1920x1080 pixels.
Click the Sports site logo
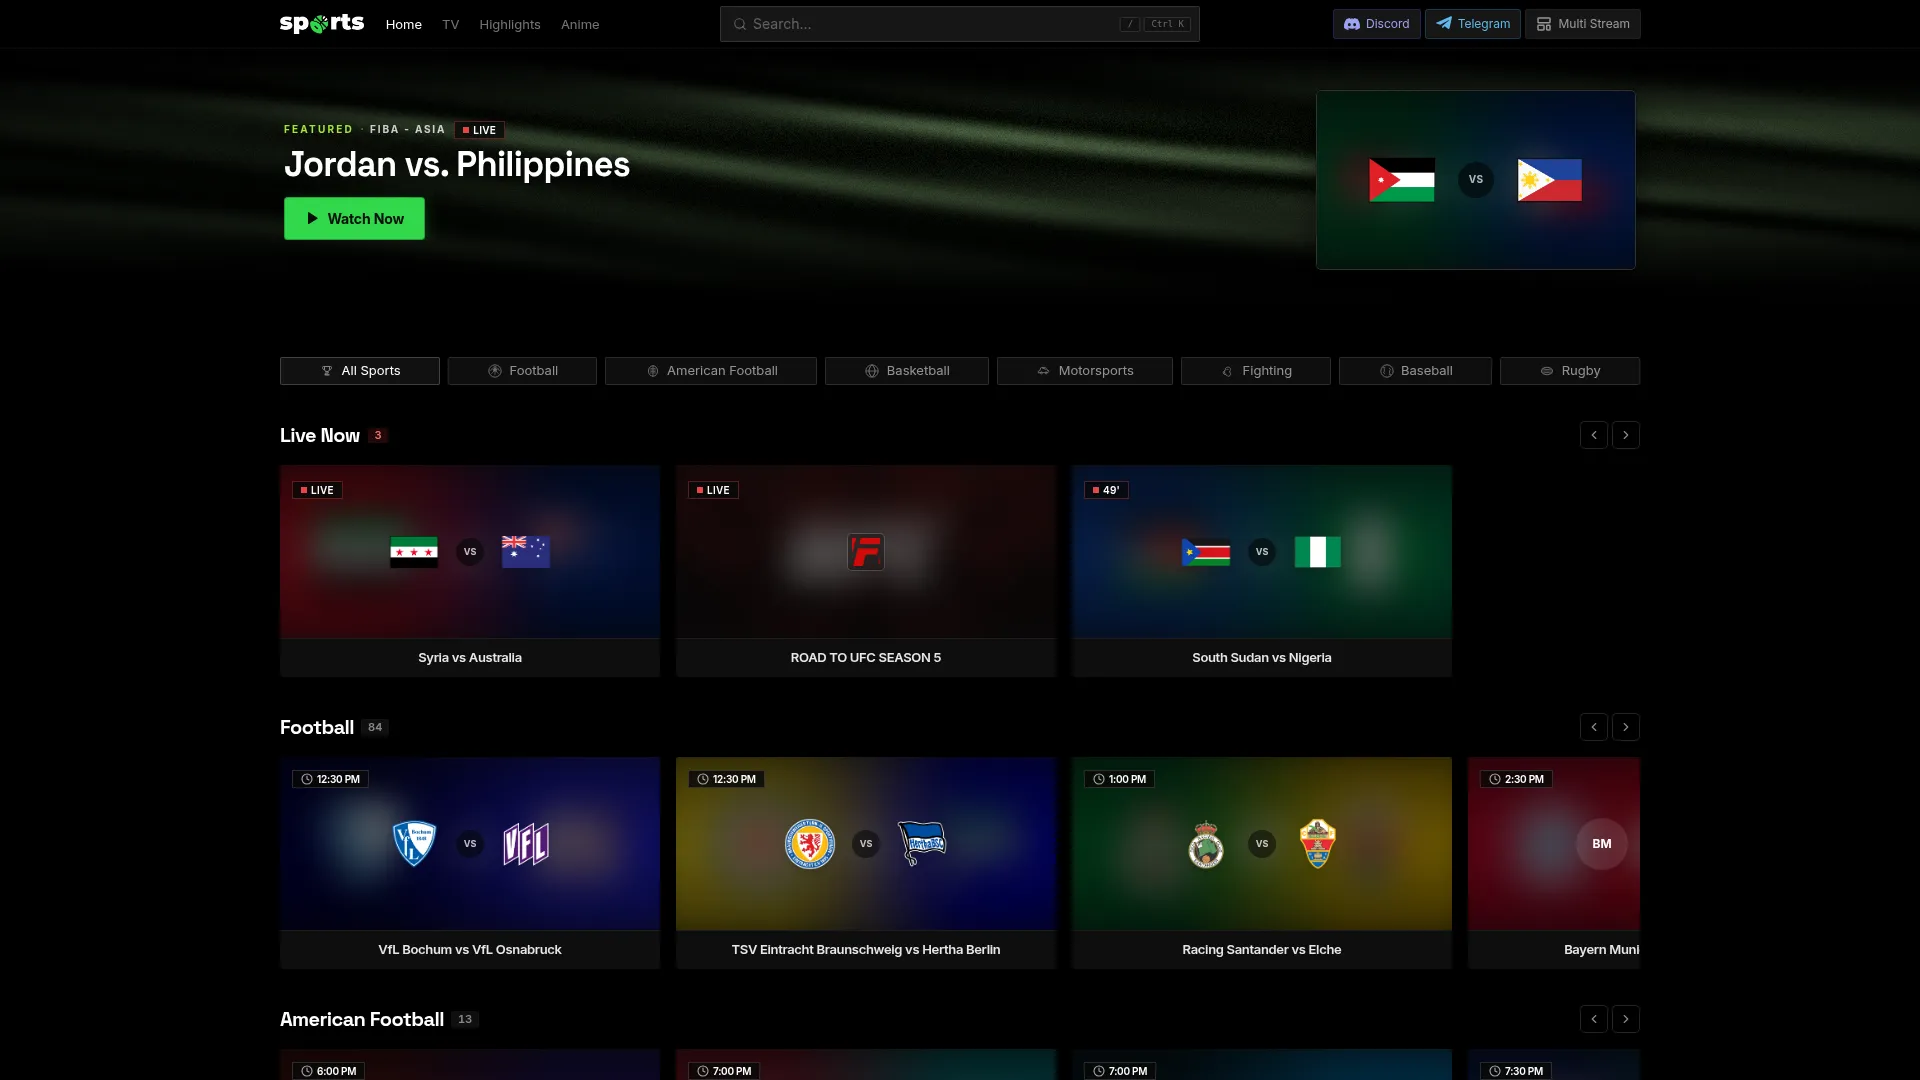(x=322, y=23)
